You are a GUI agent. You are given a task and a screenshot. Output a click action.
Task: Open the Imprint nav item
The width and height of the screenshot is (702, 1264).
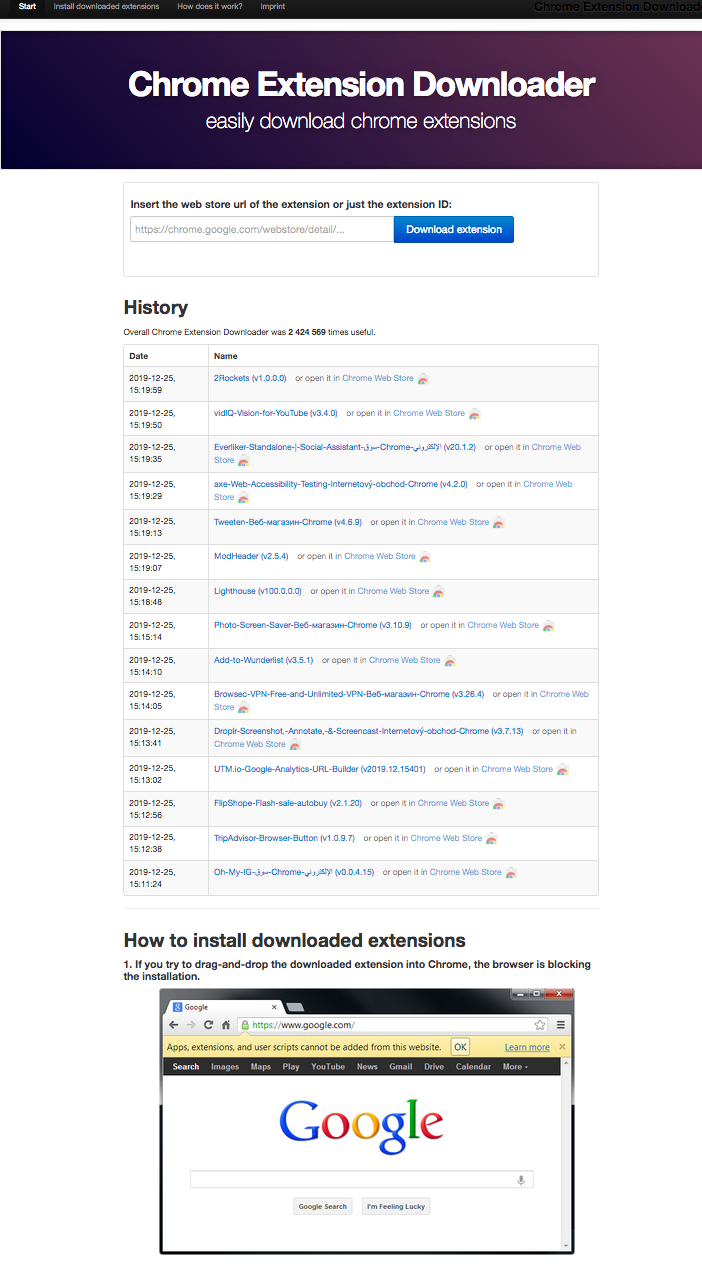click(x=272, y=7)
